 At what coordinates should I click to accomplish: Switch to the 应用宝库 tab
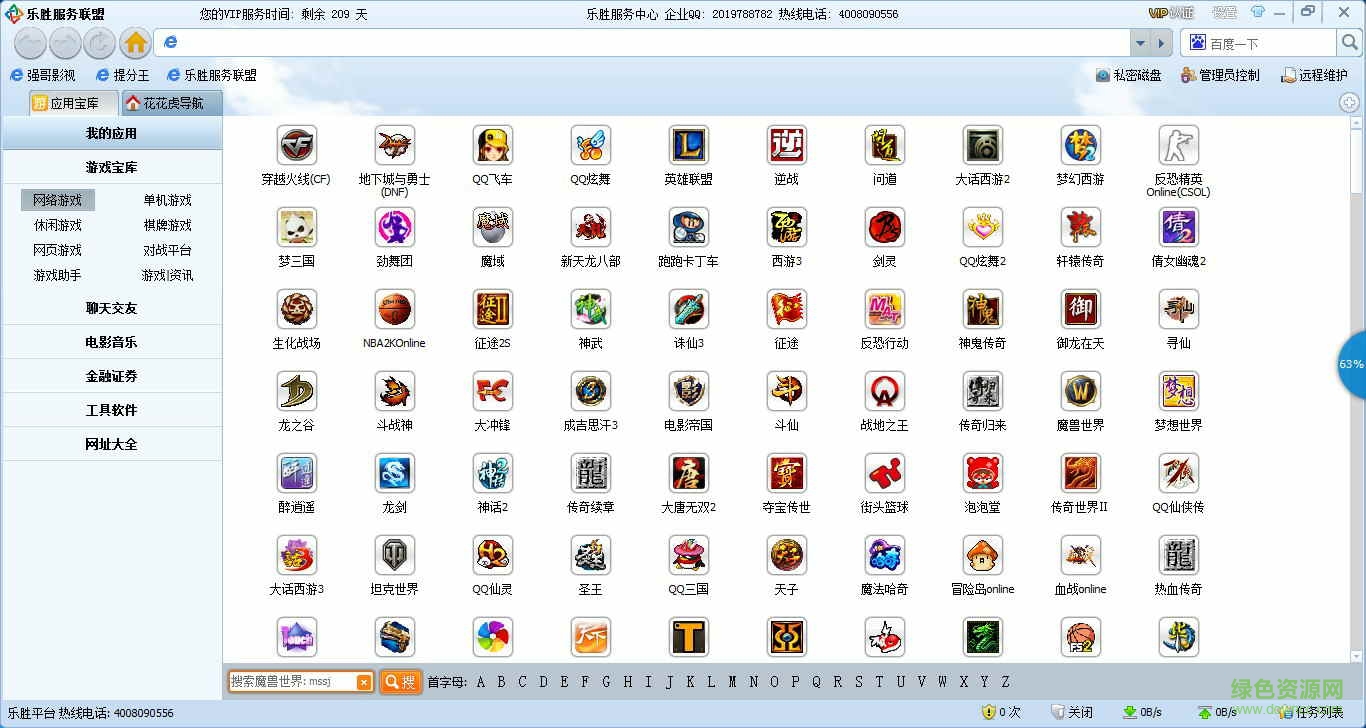72,102
